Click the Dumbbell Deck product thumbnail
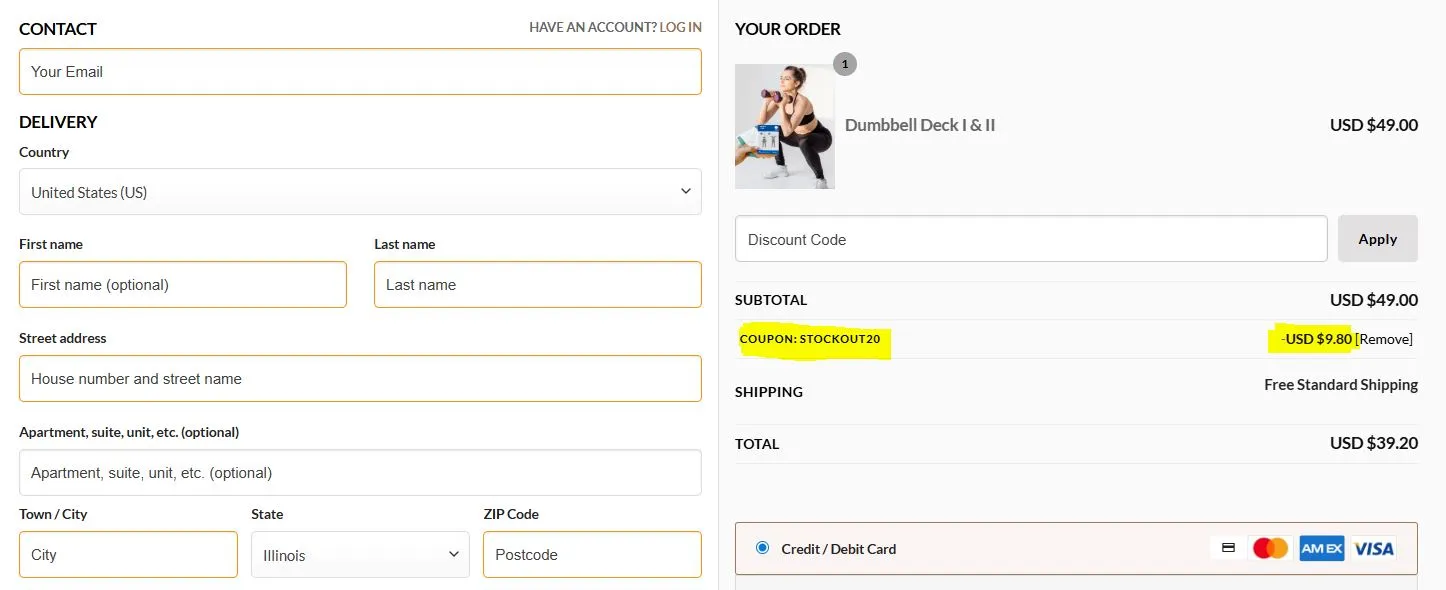The width and height of the screenshot is (1446, 590). click(x=785, y=126)
